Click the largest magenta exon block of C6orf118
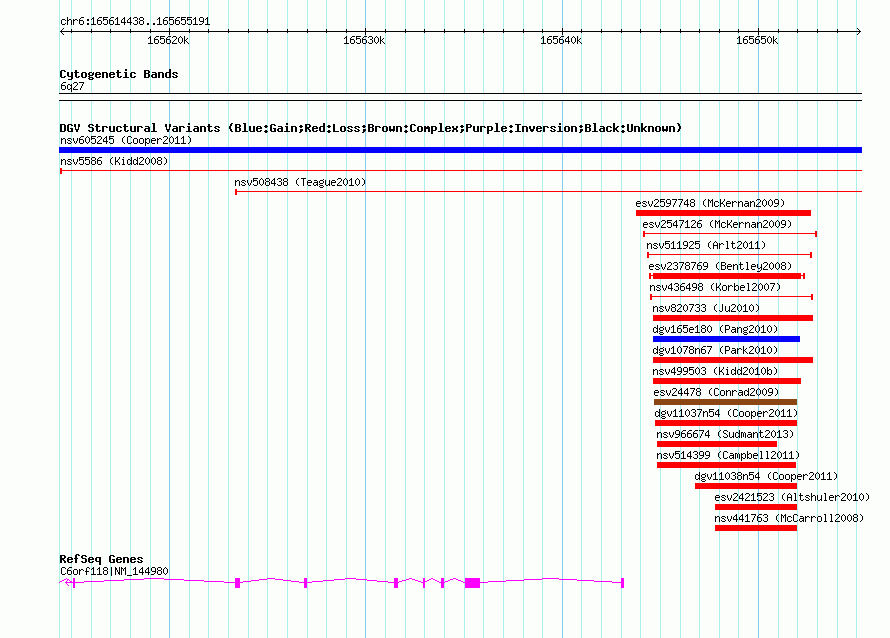Image resolution: width=890 pixels, height=638 pixels. coord(472,582)
